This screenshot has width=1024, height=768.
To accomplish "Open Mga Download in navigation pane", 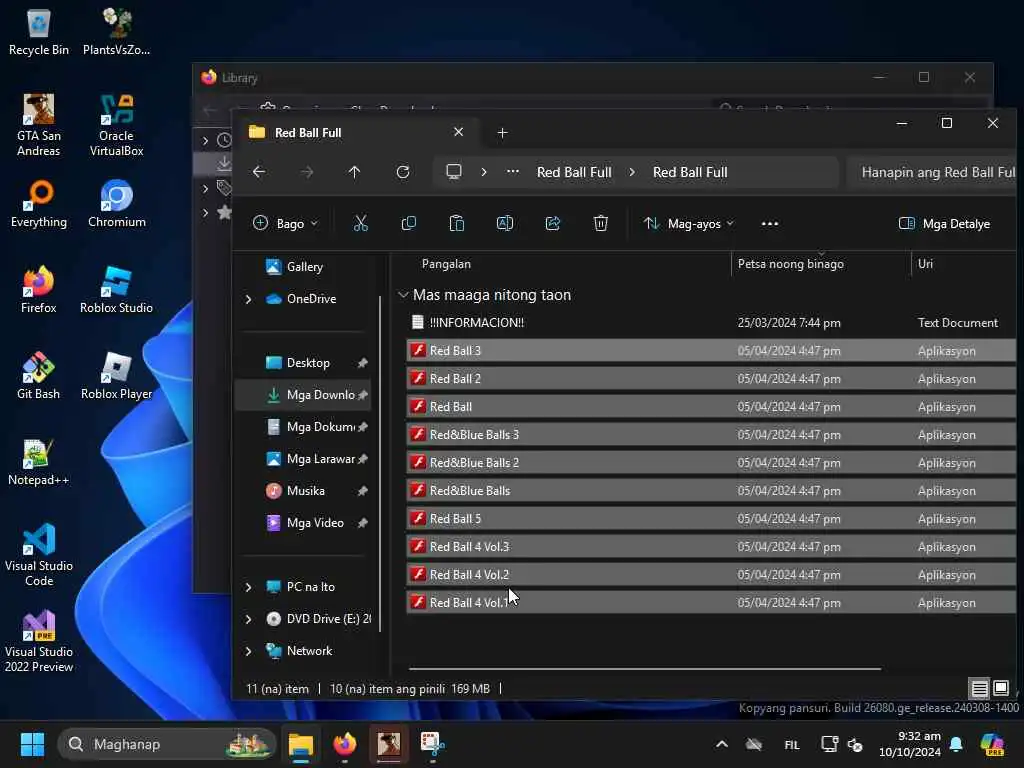I will coord(304,394).
